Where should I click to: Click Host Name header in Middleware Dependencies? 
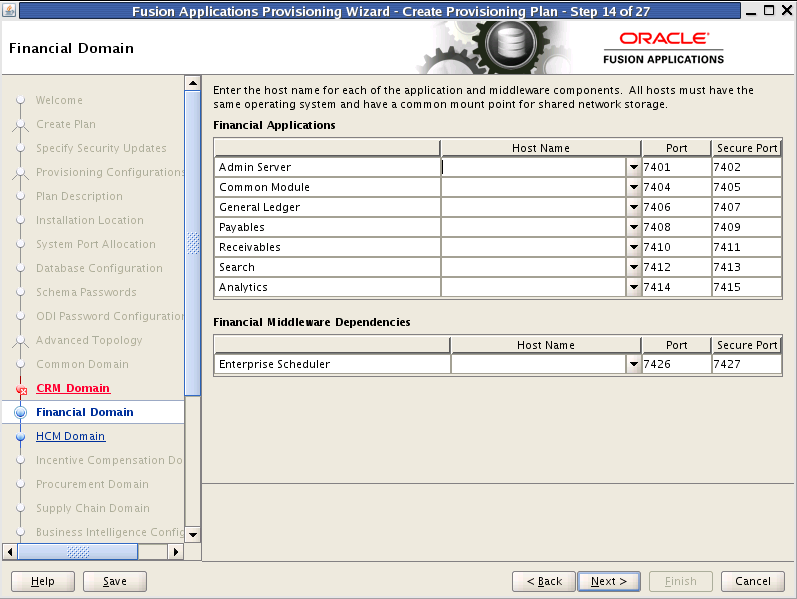pos(546,345)
